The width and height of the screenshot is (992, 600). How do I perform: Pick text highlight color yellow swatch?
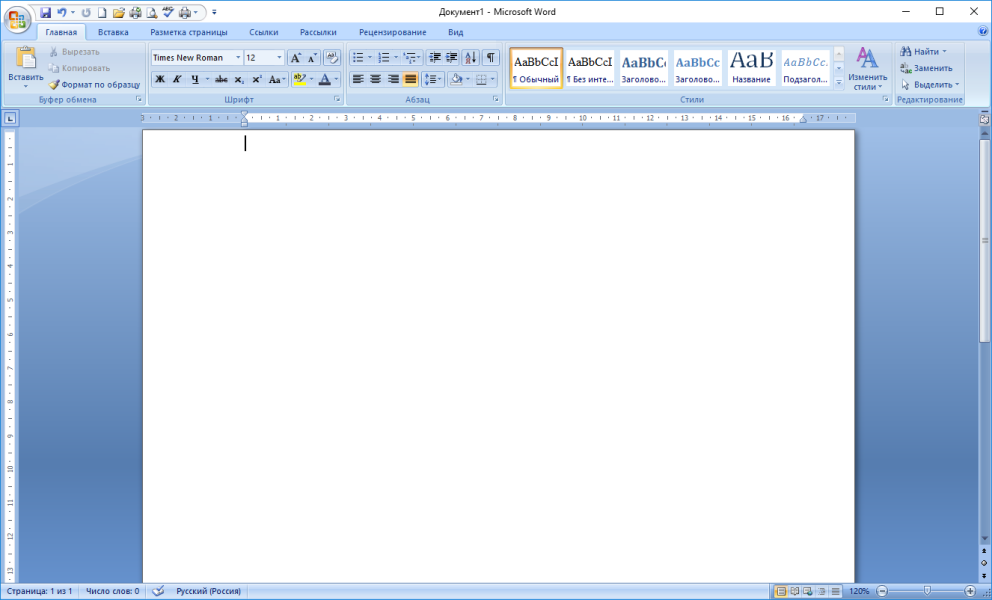[299, 79]
